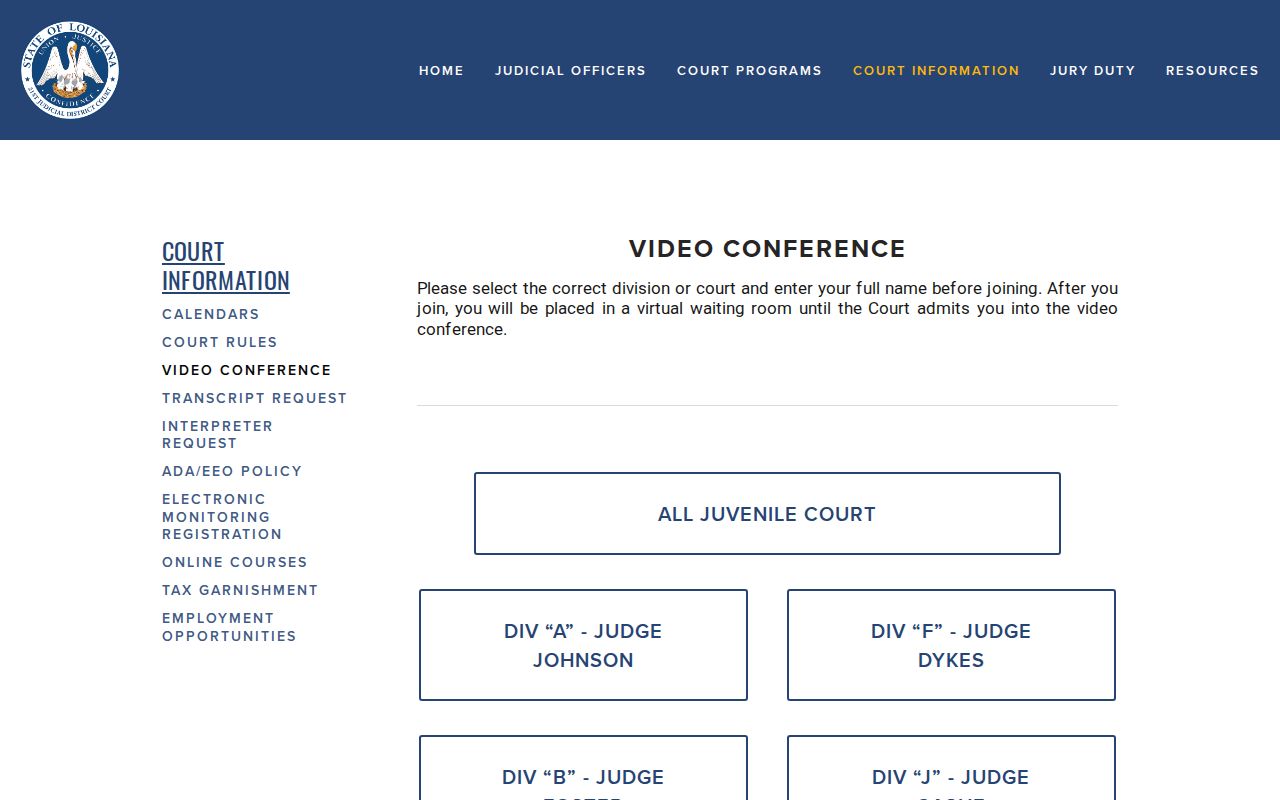Open the Jury Duty page
Screen dimensions: 1280x800
[x=1092, y=71]
